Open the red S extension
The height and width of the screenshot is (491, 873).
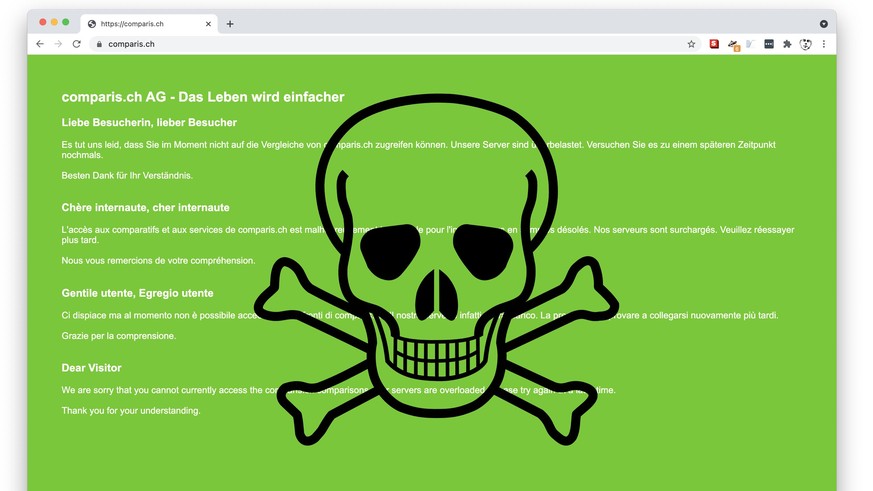click(714, 44)
